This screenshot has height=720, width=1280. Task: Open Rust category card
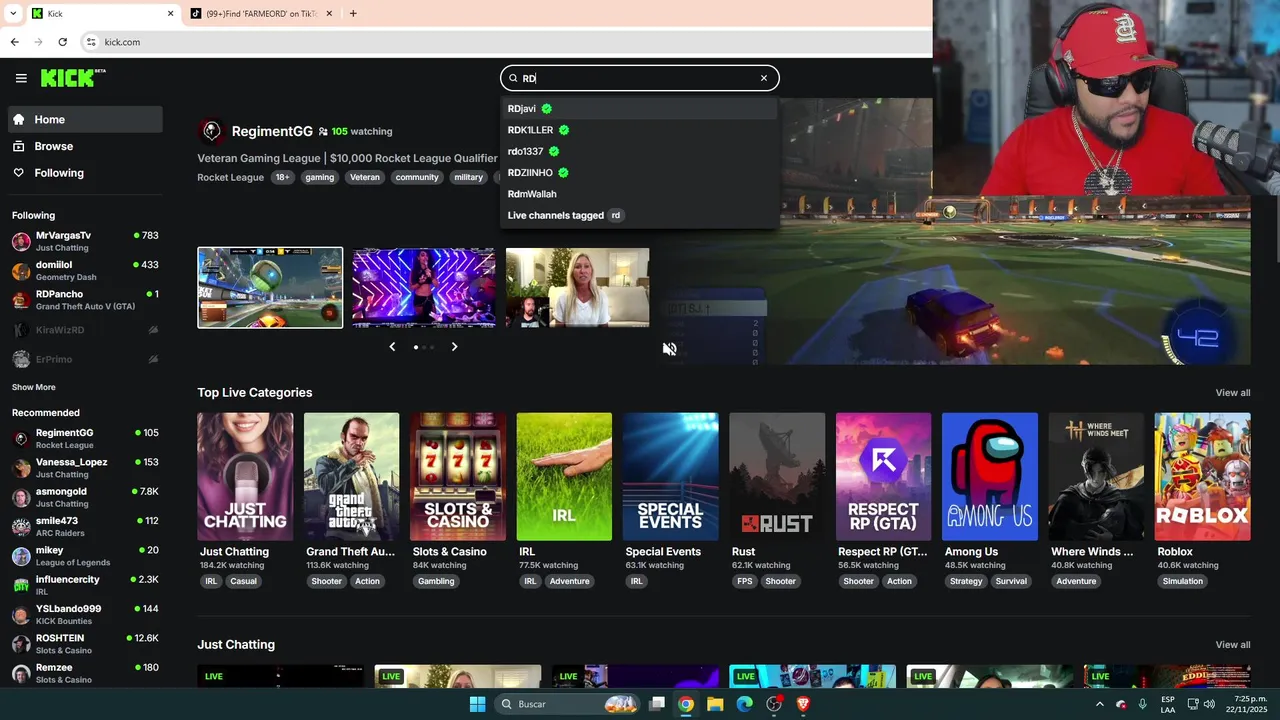pos(777,477)
